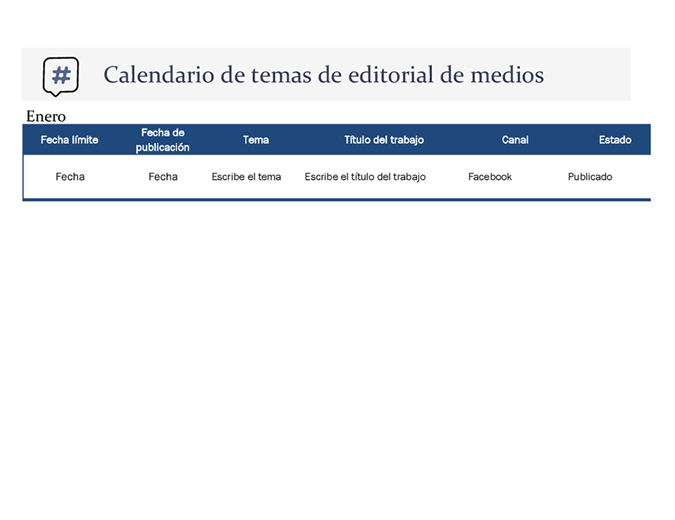Open the 'Publicado' status cell

pyautogui.click(x=590, y=177)
